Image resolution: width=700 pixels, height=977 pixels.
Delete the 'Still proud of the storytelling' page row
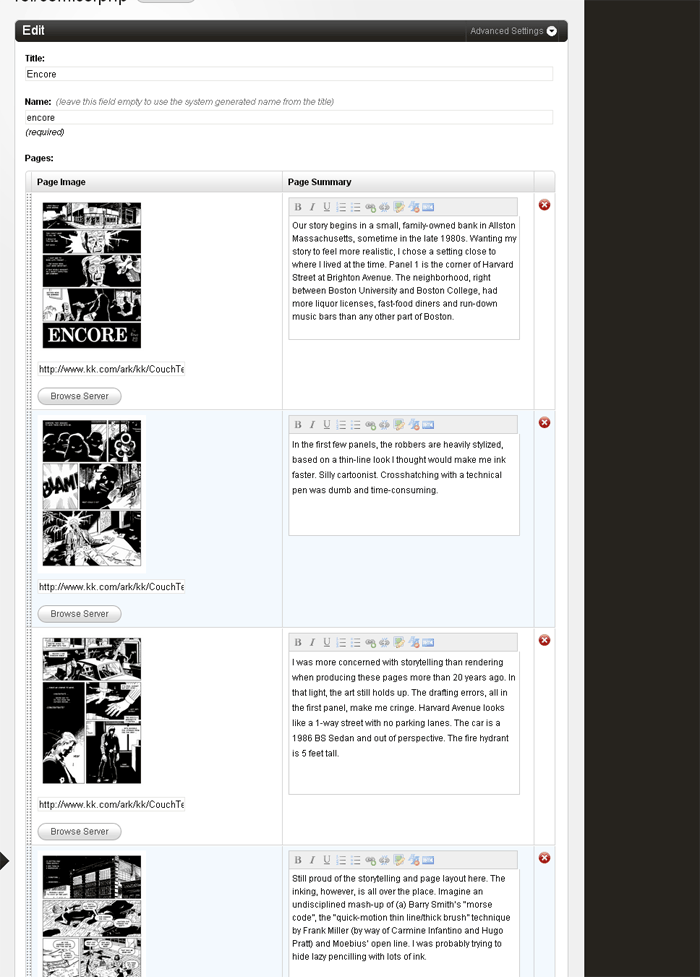coord(544,858)
